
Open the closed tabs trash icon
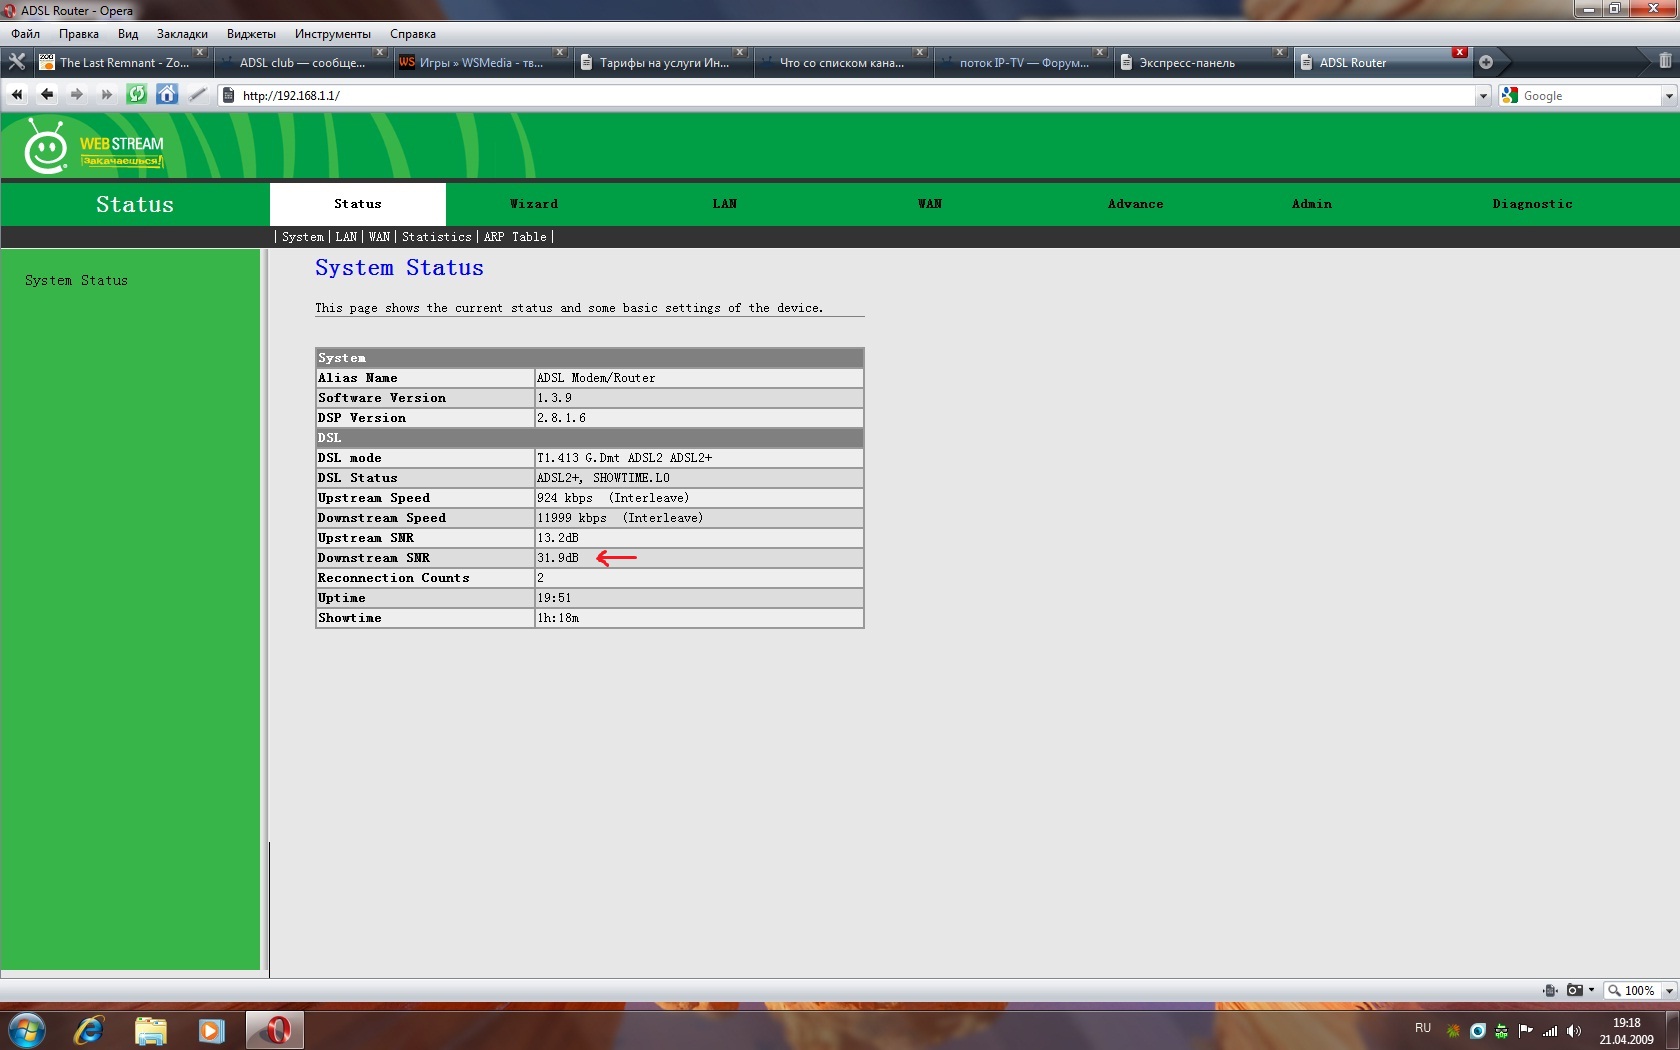point(1665,62)
